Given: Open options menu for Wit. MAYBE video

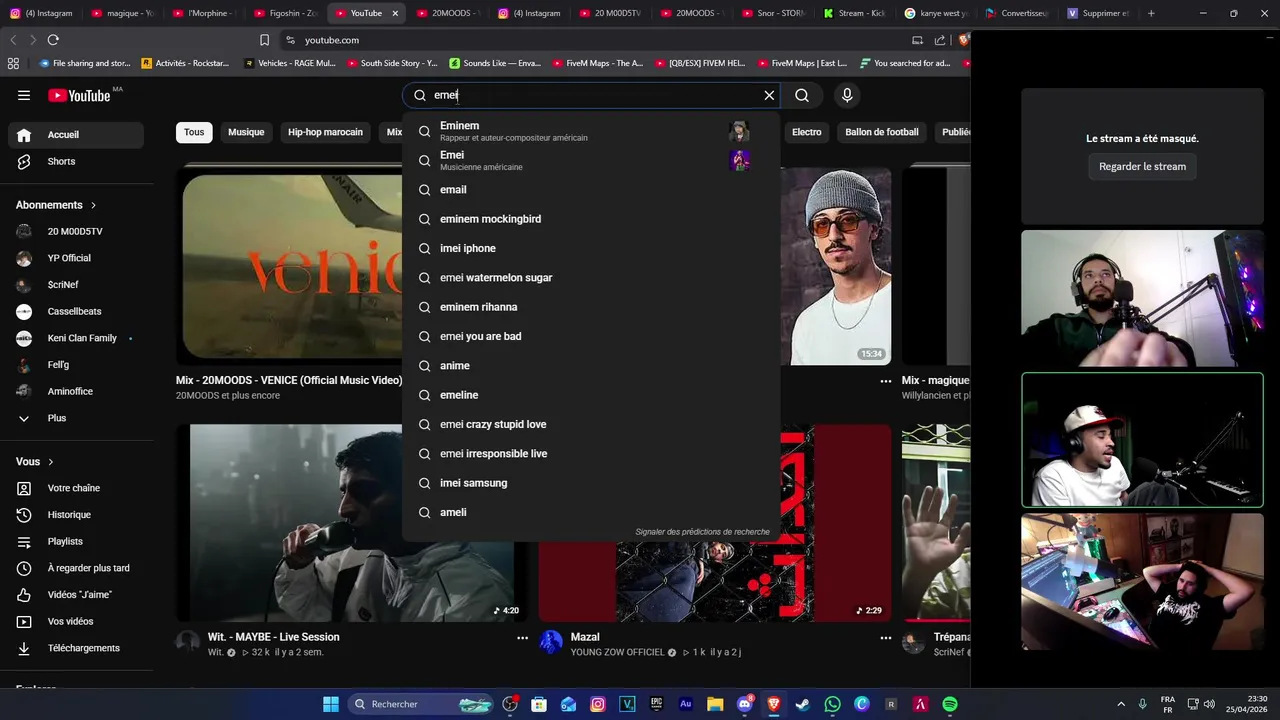Looking at the screenshot, I should (x=522, y=637).
